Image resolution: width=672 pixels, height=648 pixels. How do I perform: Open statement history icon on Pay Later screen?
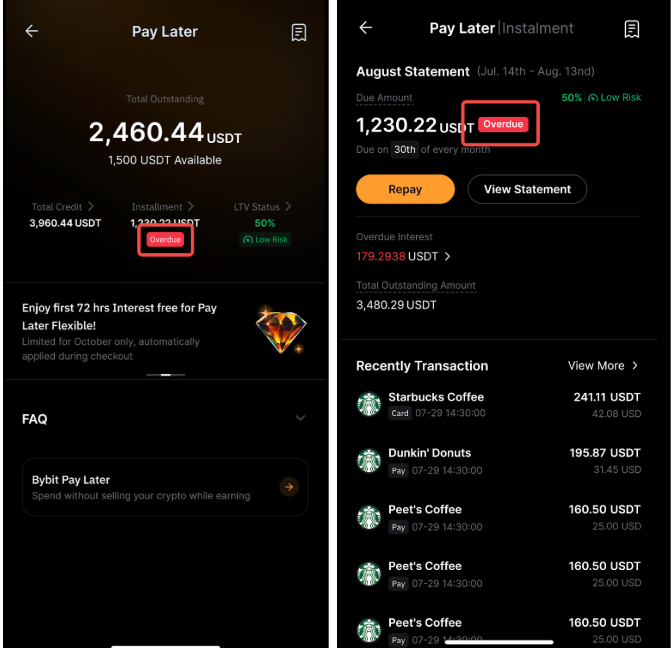[299, 32]
